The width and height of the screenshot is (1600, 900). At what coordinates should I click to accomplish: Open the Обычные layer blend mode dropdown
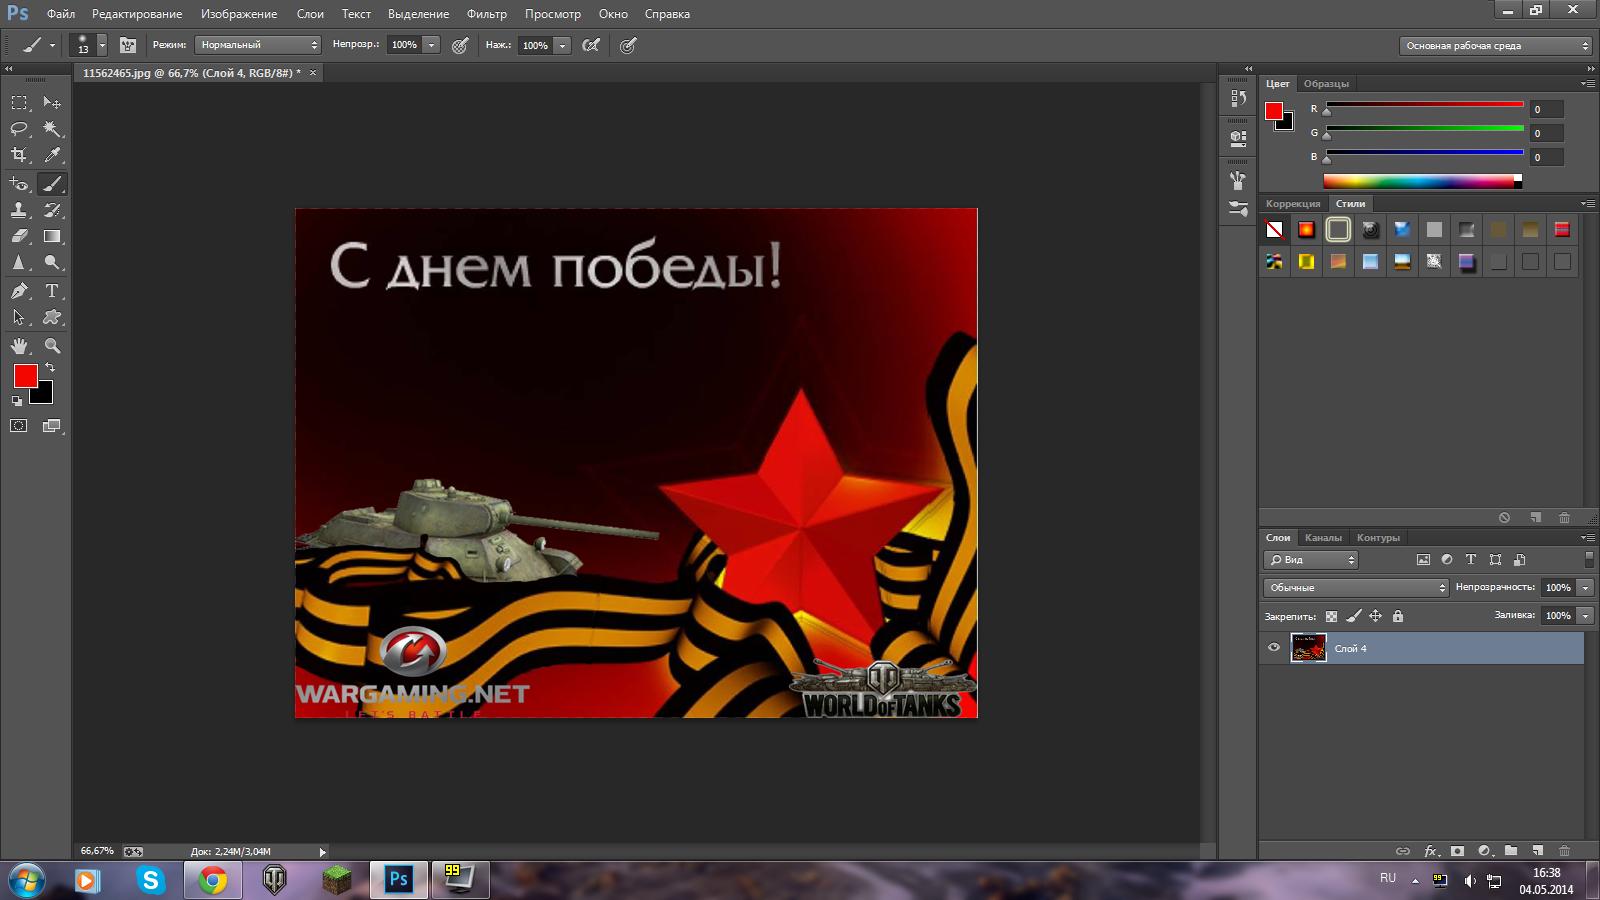coord(1356,588)
